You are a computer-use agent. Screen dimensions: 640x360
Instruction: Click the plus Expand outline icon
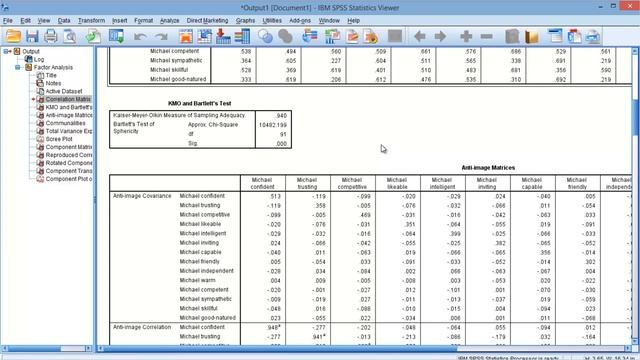coord(466,36)
